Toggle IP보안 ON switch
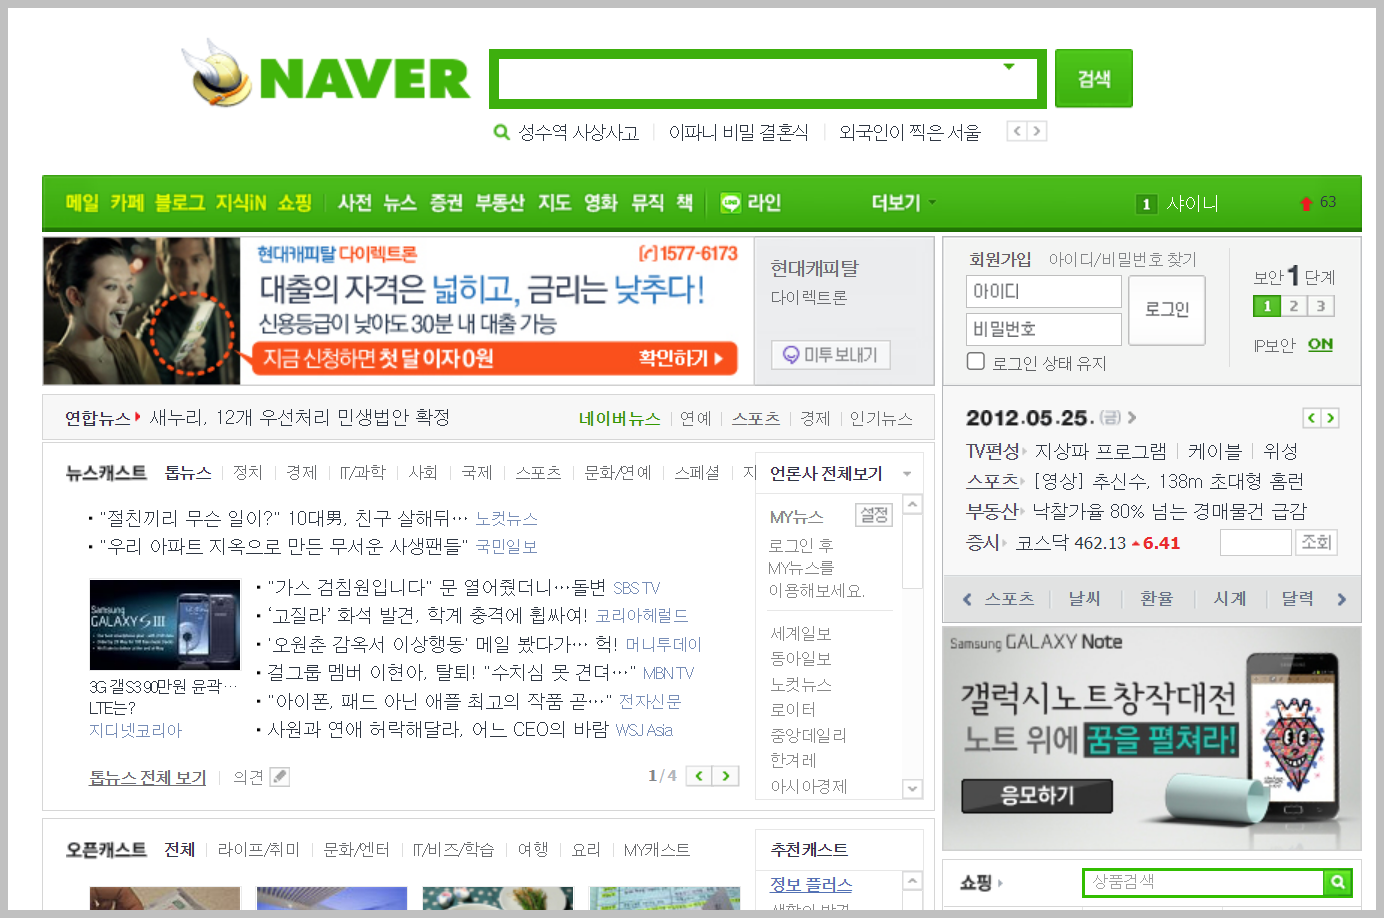The width and height of the screenshot is (1384, 918). (1320, 344)
